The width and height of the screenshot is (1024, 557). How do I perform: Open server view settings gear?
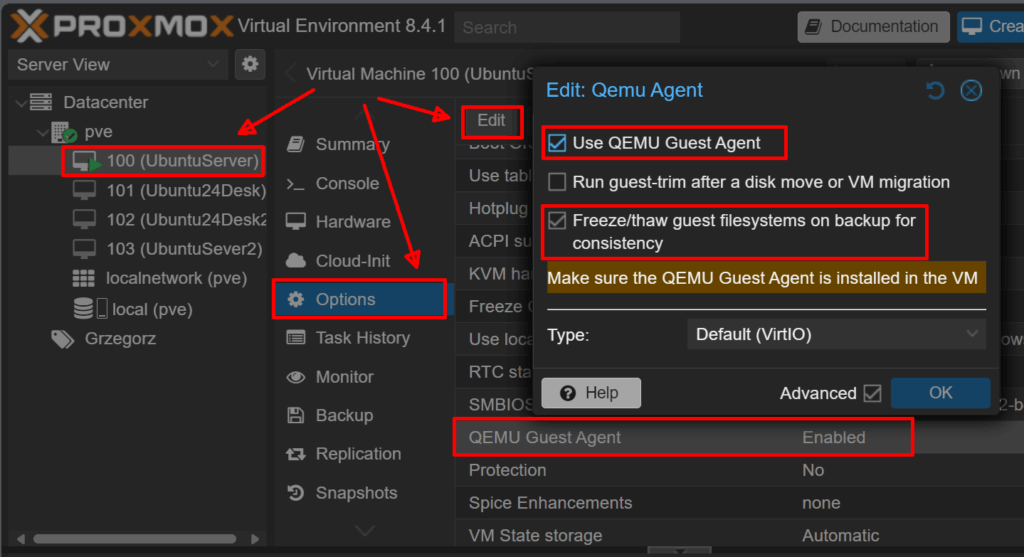pos(249,64)
